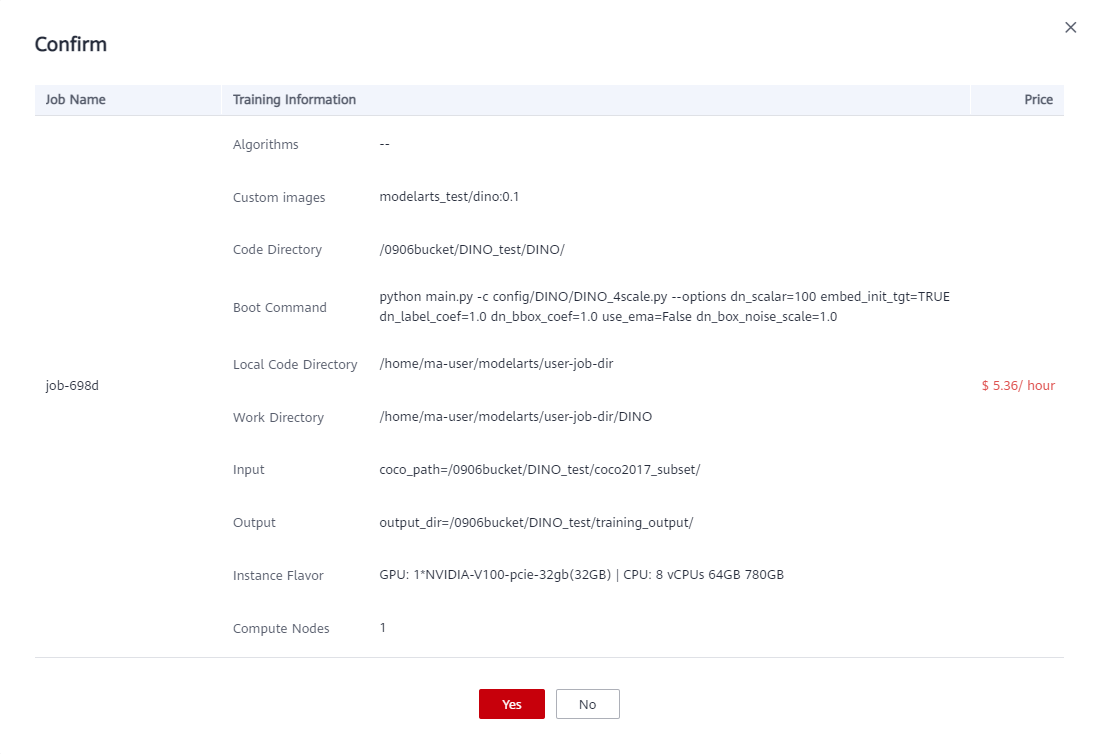This screenshot has width=1097, height=754.
Task: Close the Confirm dialog with X icon
Action: pos(1071,28)
